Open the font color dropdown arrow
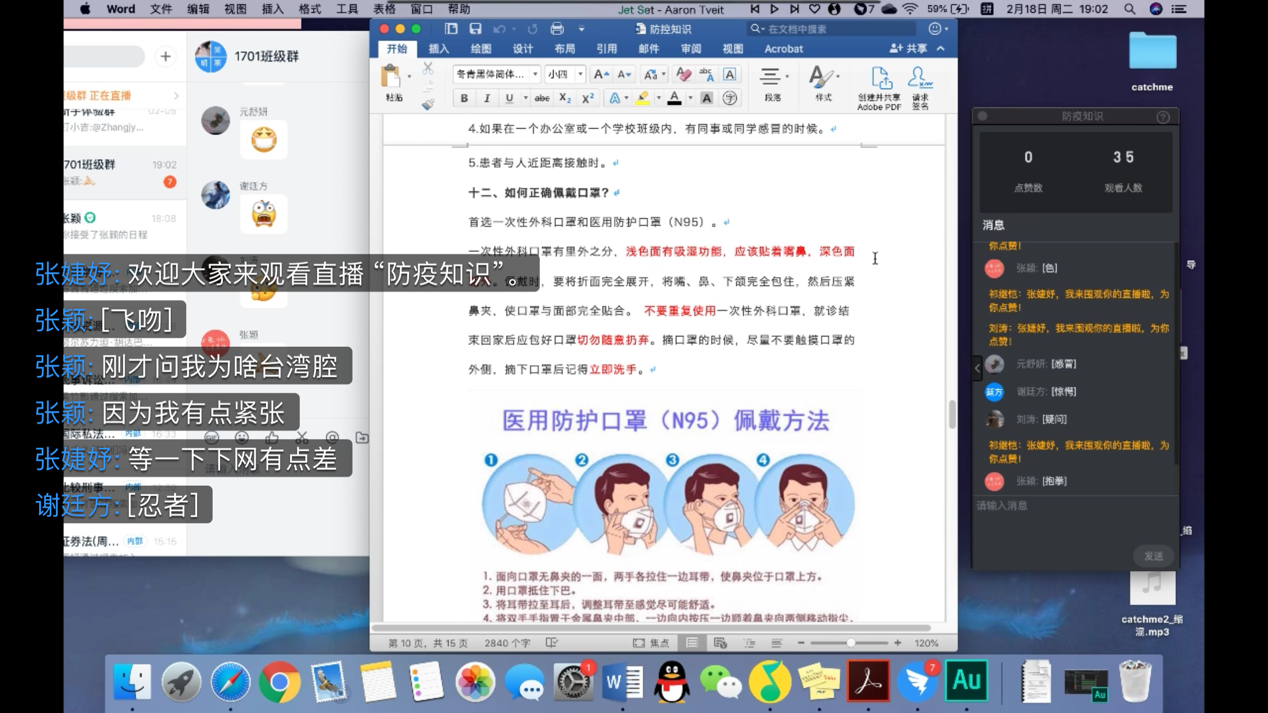This screenshot has width=1268, height=713. (690, 99)
